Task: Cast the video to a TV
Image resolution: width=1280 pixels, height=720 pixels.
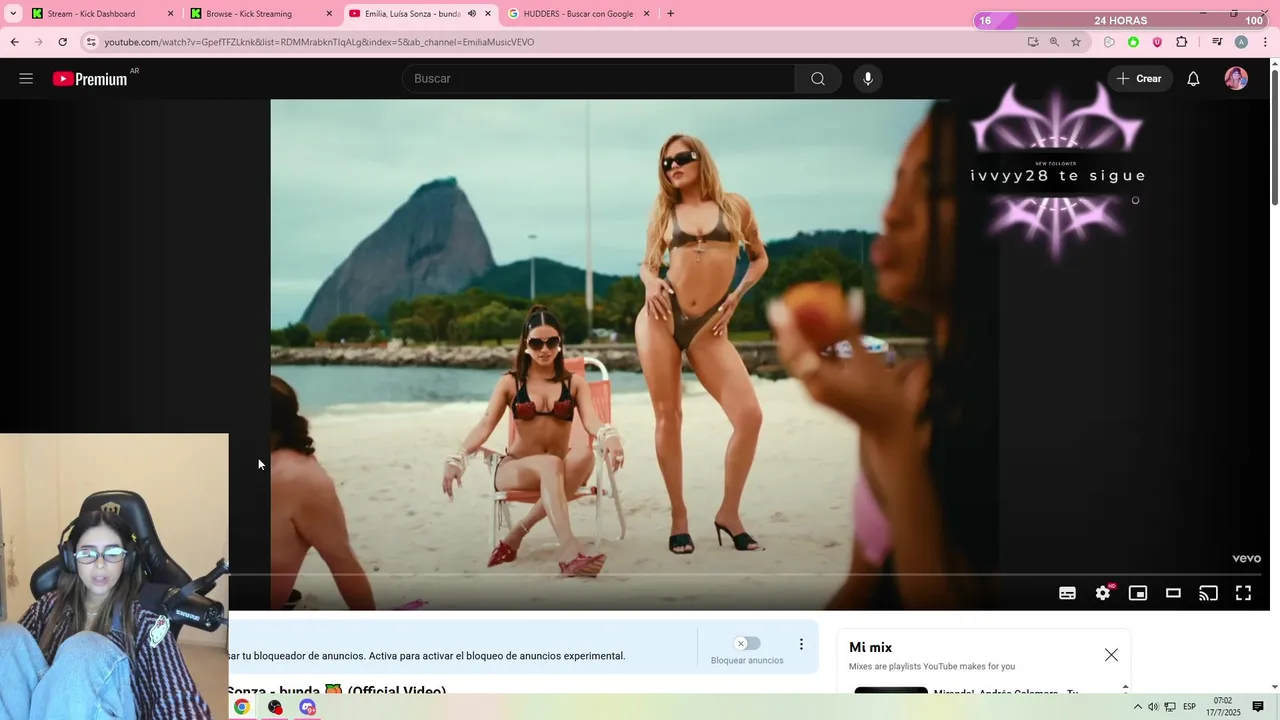Action: [x=1208, y=593]
